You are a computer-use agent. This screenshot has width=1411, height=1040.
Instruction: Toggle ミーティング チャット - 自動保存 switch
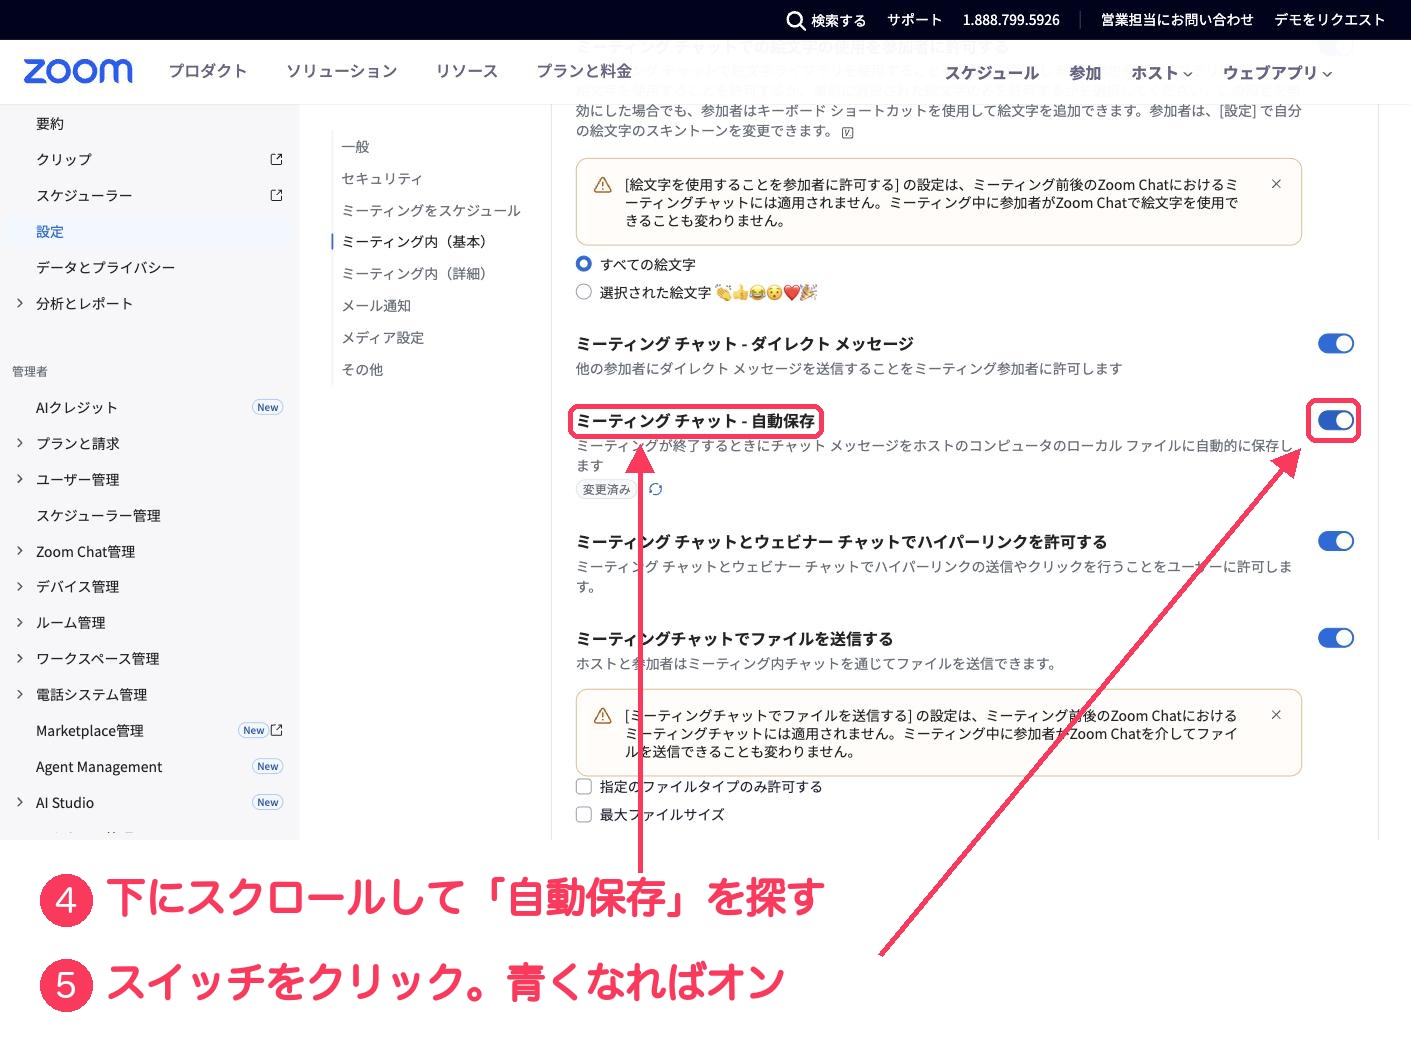[x=1336, y=420]
